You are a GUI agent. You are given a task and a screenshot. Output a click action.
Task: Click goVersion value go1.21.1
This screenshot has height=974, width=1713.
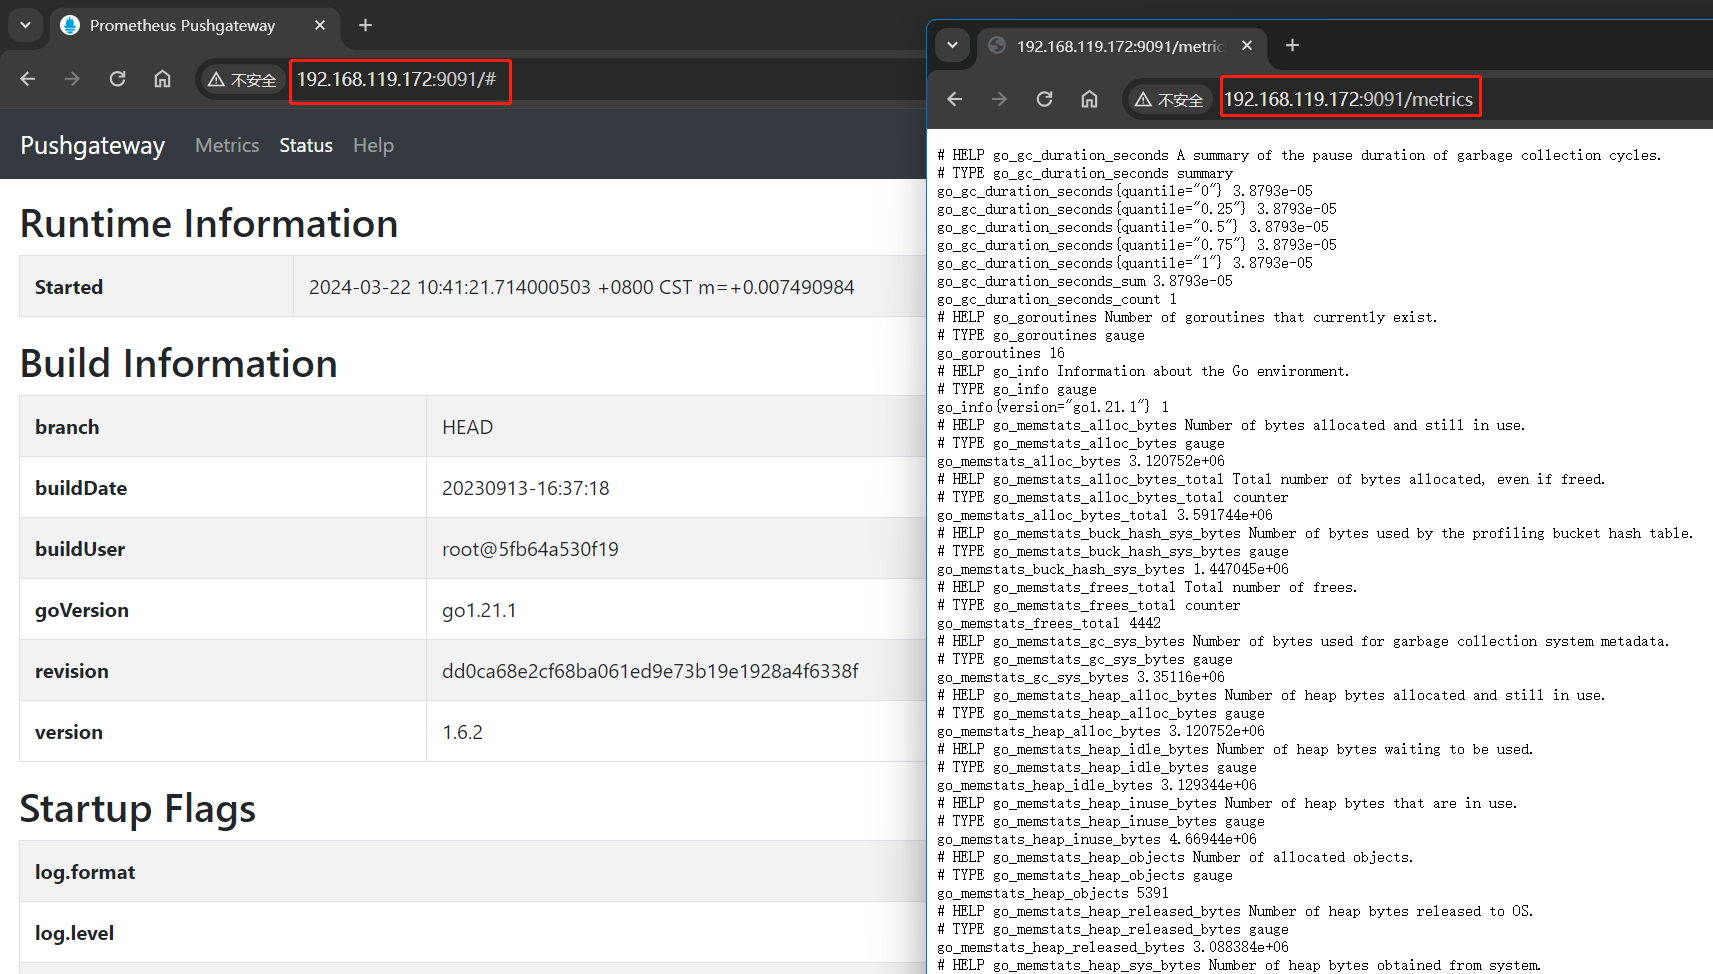point(479,610)
